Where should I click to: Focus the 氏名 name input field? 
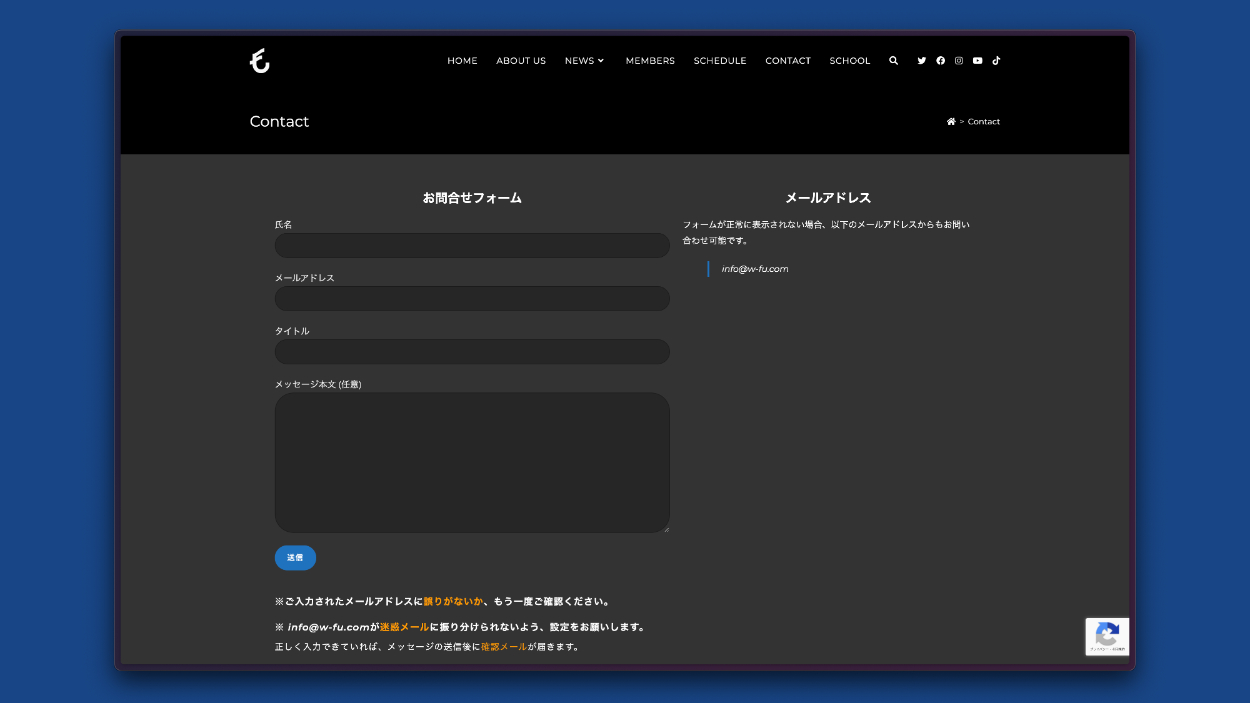[x=472, y=246]
